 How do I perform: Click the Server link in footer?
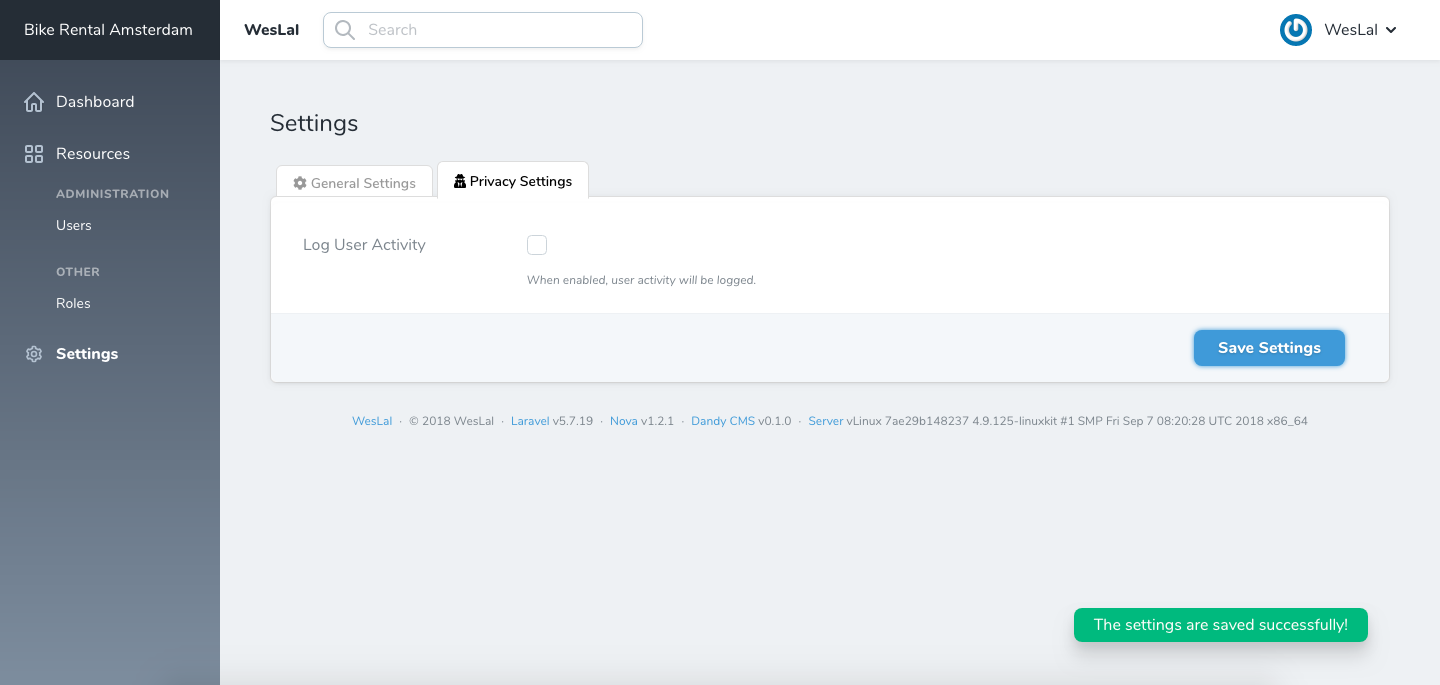tap(826, 421)
